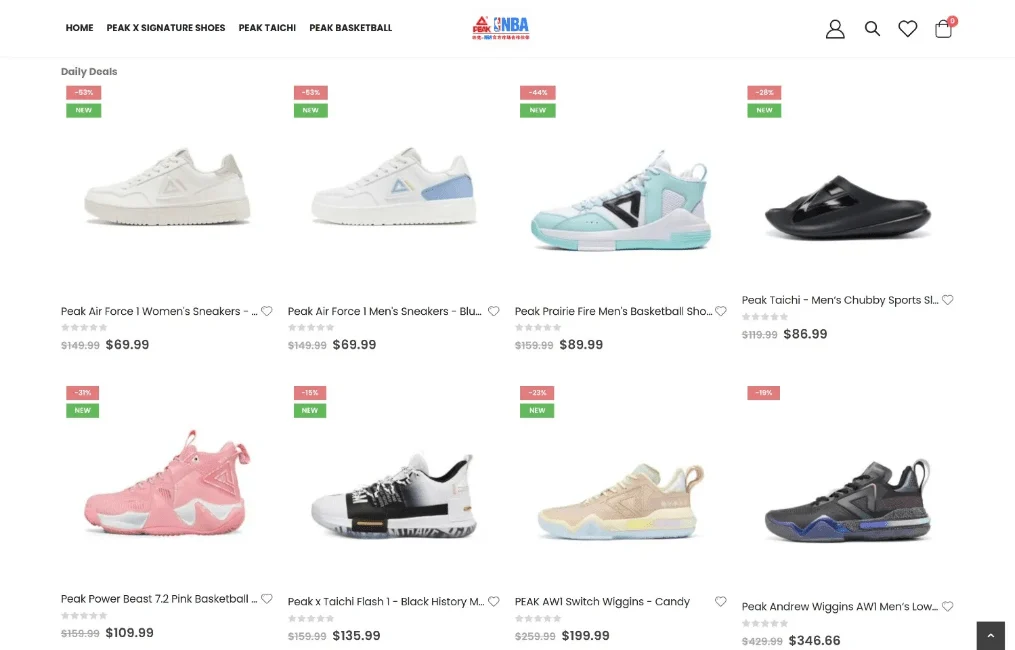The image size is (1015, 650).
Task: Click the Peak NBA logo
Action: point(501,28)
